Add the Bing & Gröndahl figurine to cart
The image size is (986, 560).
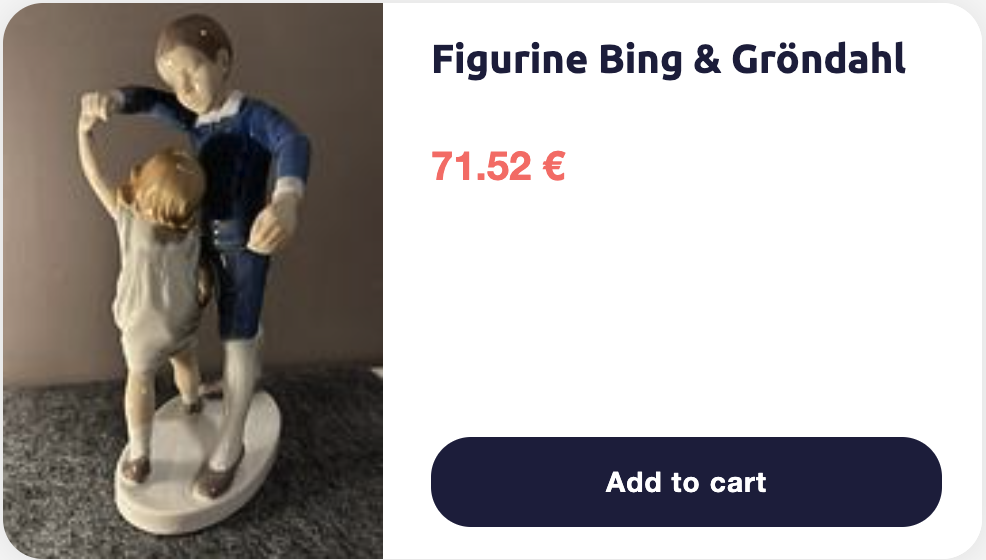686,482
